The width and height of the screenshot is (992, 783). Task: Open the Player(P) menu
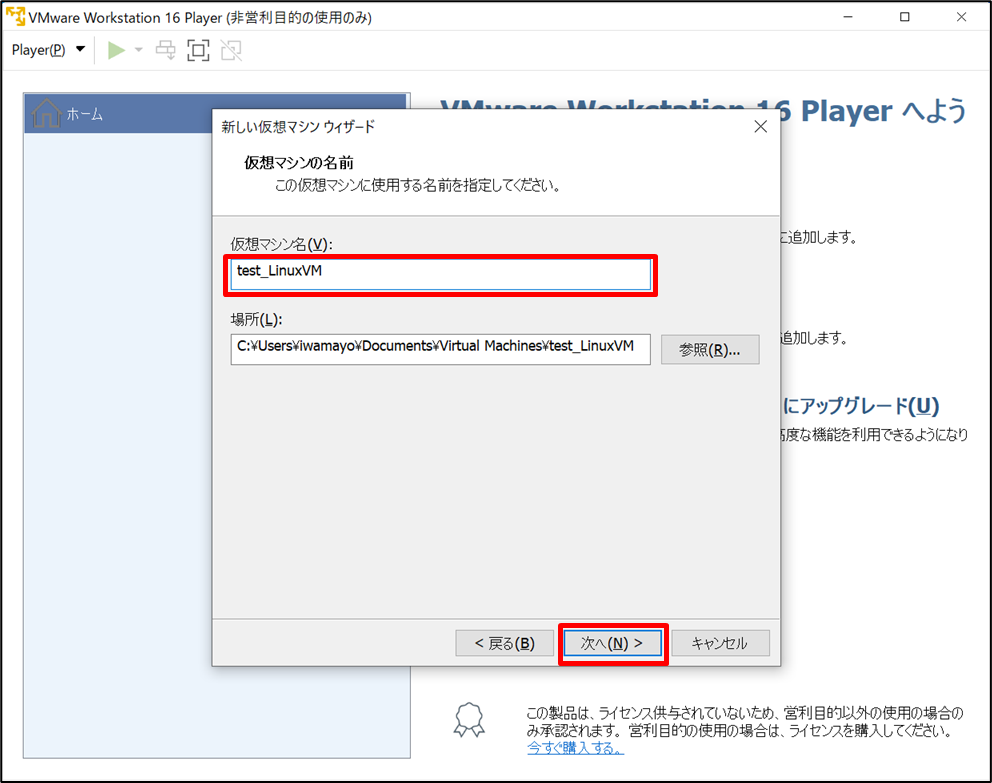[48, 50]
